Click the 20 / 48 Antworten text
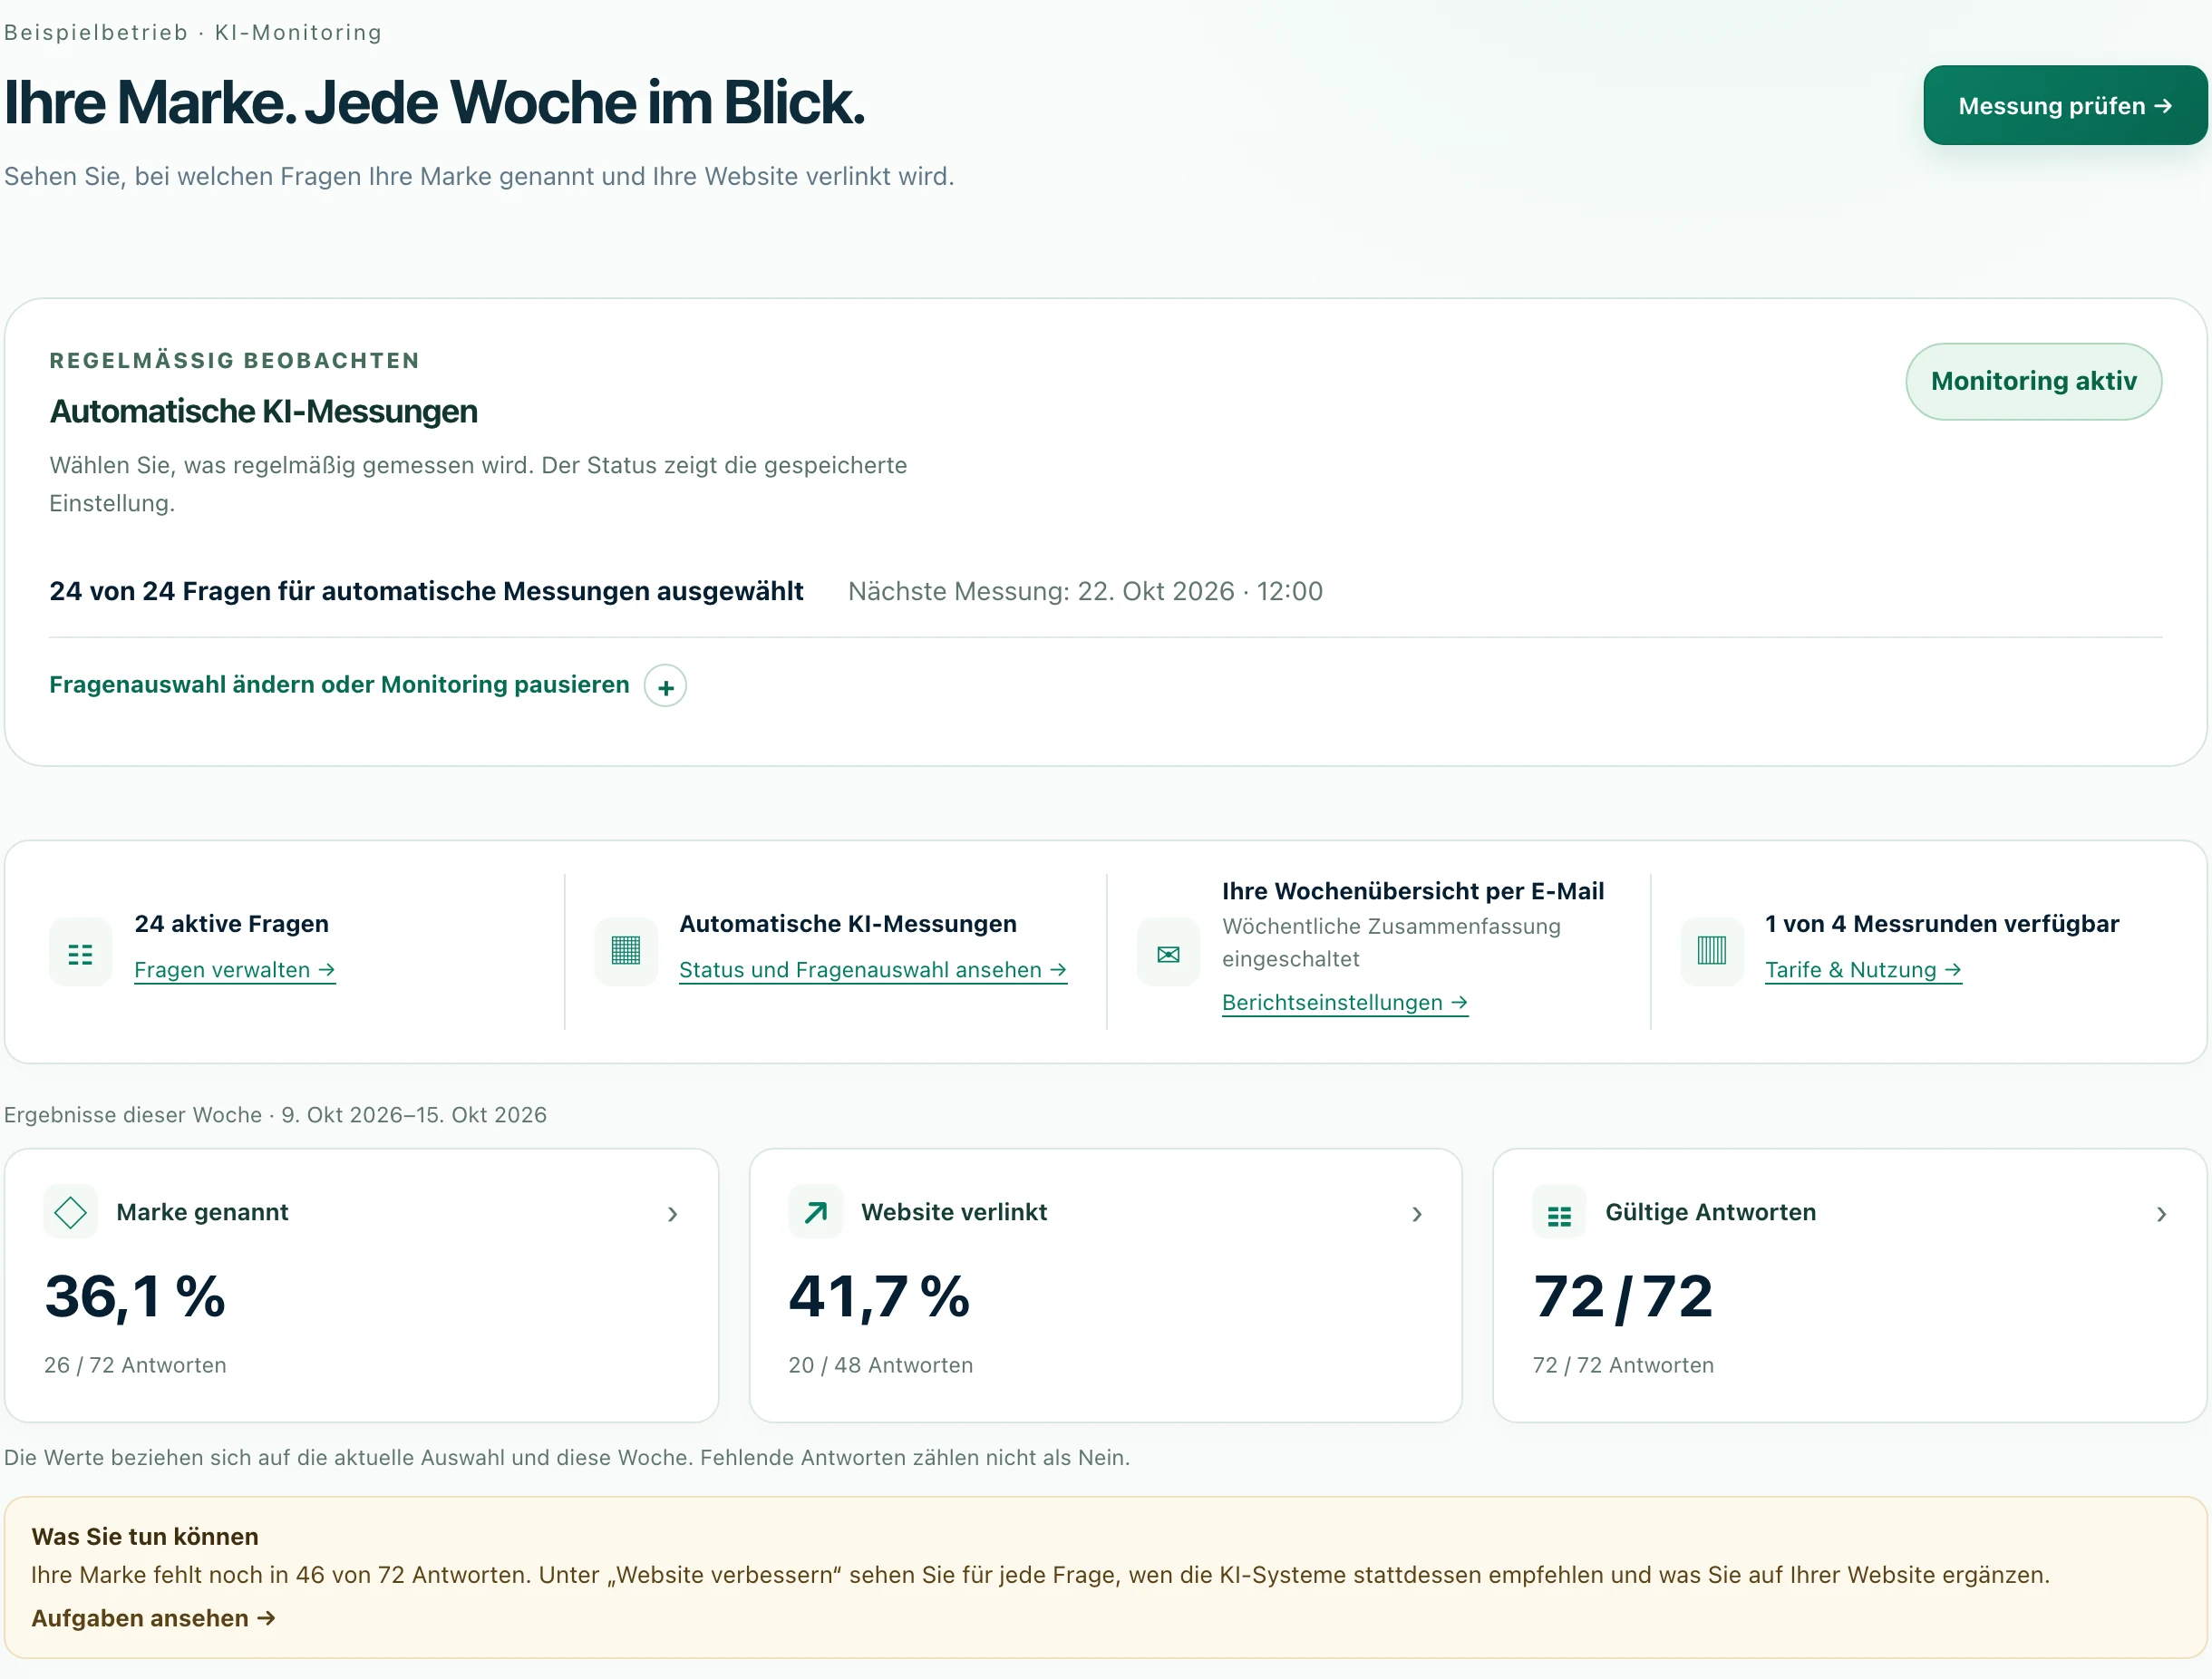This screenshot has width=2212, height=1679. [880, 1365]
